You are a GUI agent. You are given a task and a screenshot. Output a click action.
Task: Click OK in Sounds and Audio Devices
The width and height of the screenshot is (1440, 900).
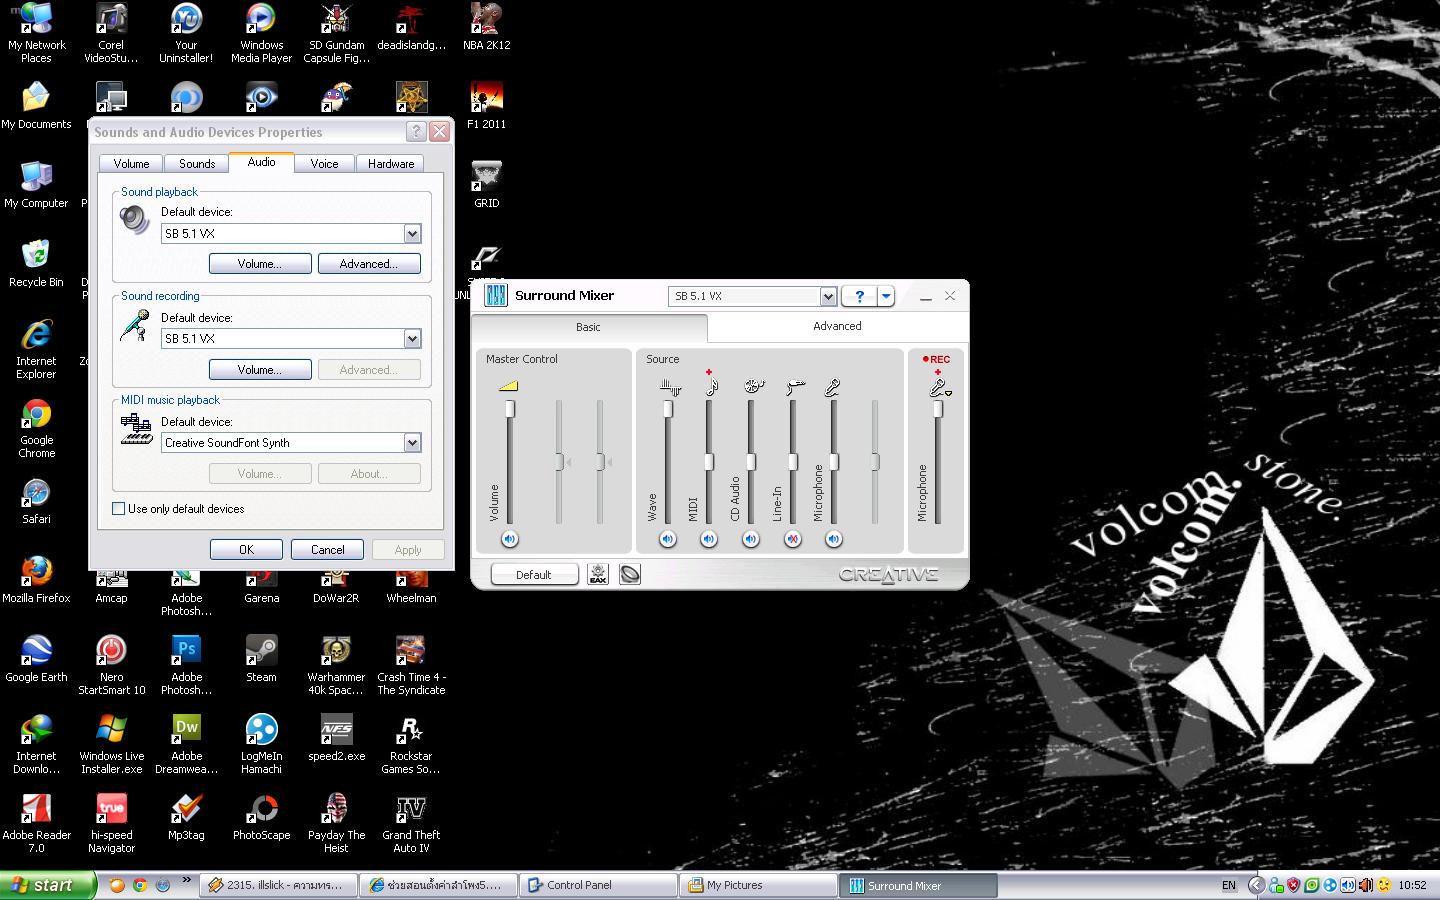(x=246, y=550)
